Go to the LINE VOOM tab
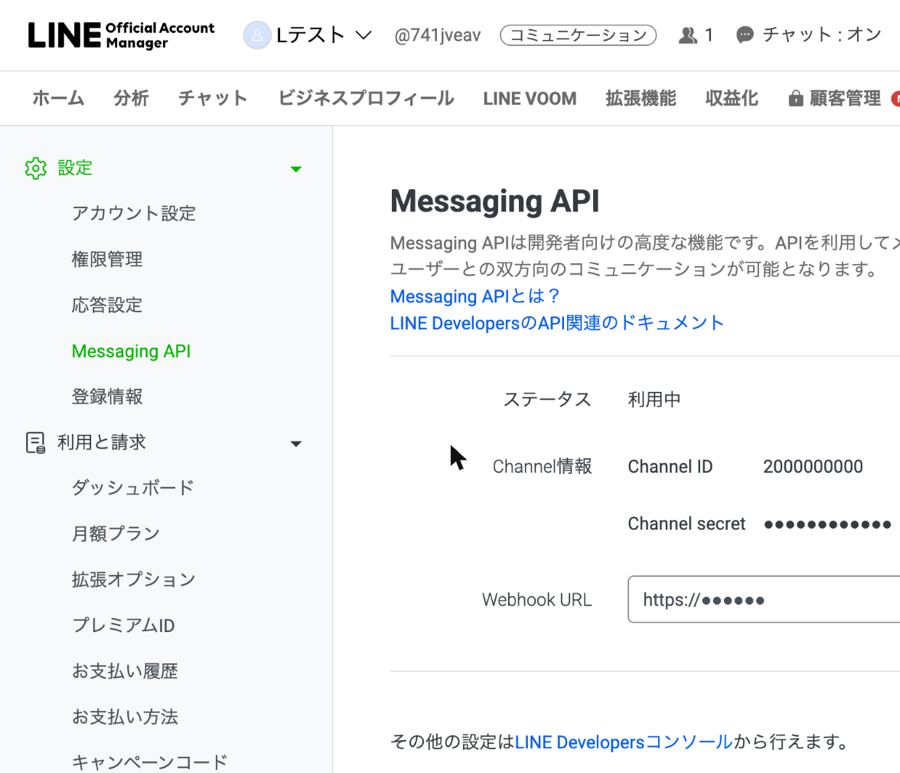 [529, 99]
